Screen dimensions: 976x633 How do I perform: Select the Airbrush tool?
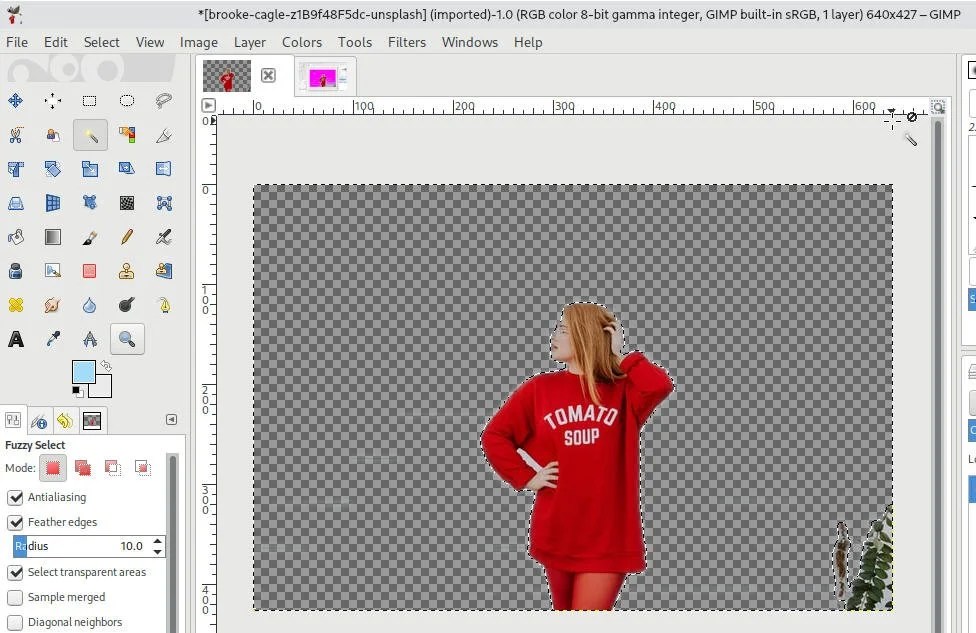pyautogui.click(x=164, y=237)
